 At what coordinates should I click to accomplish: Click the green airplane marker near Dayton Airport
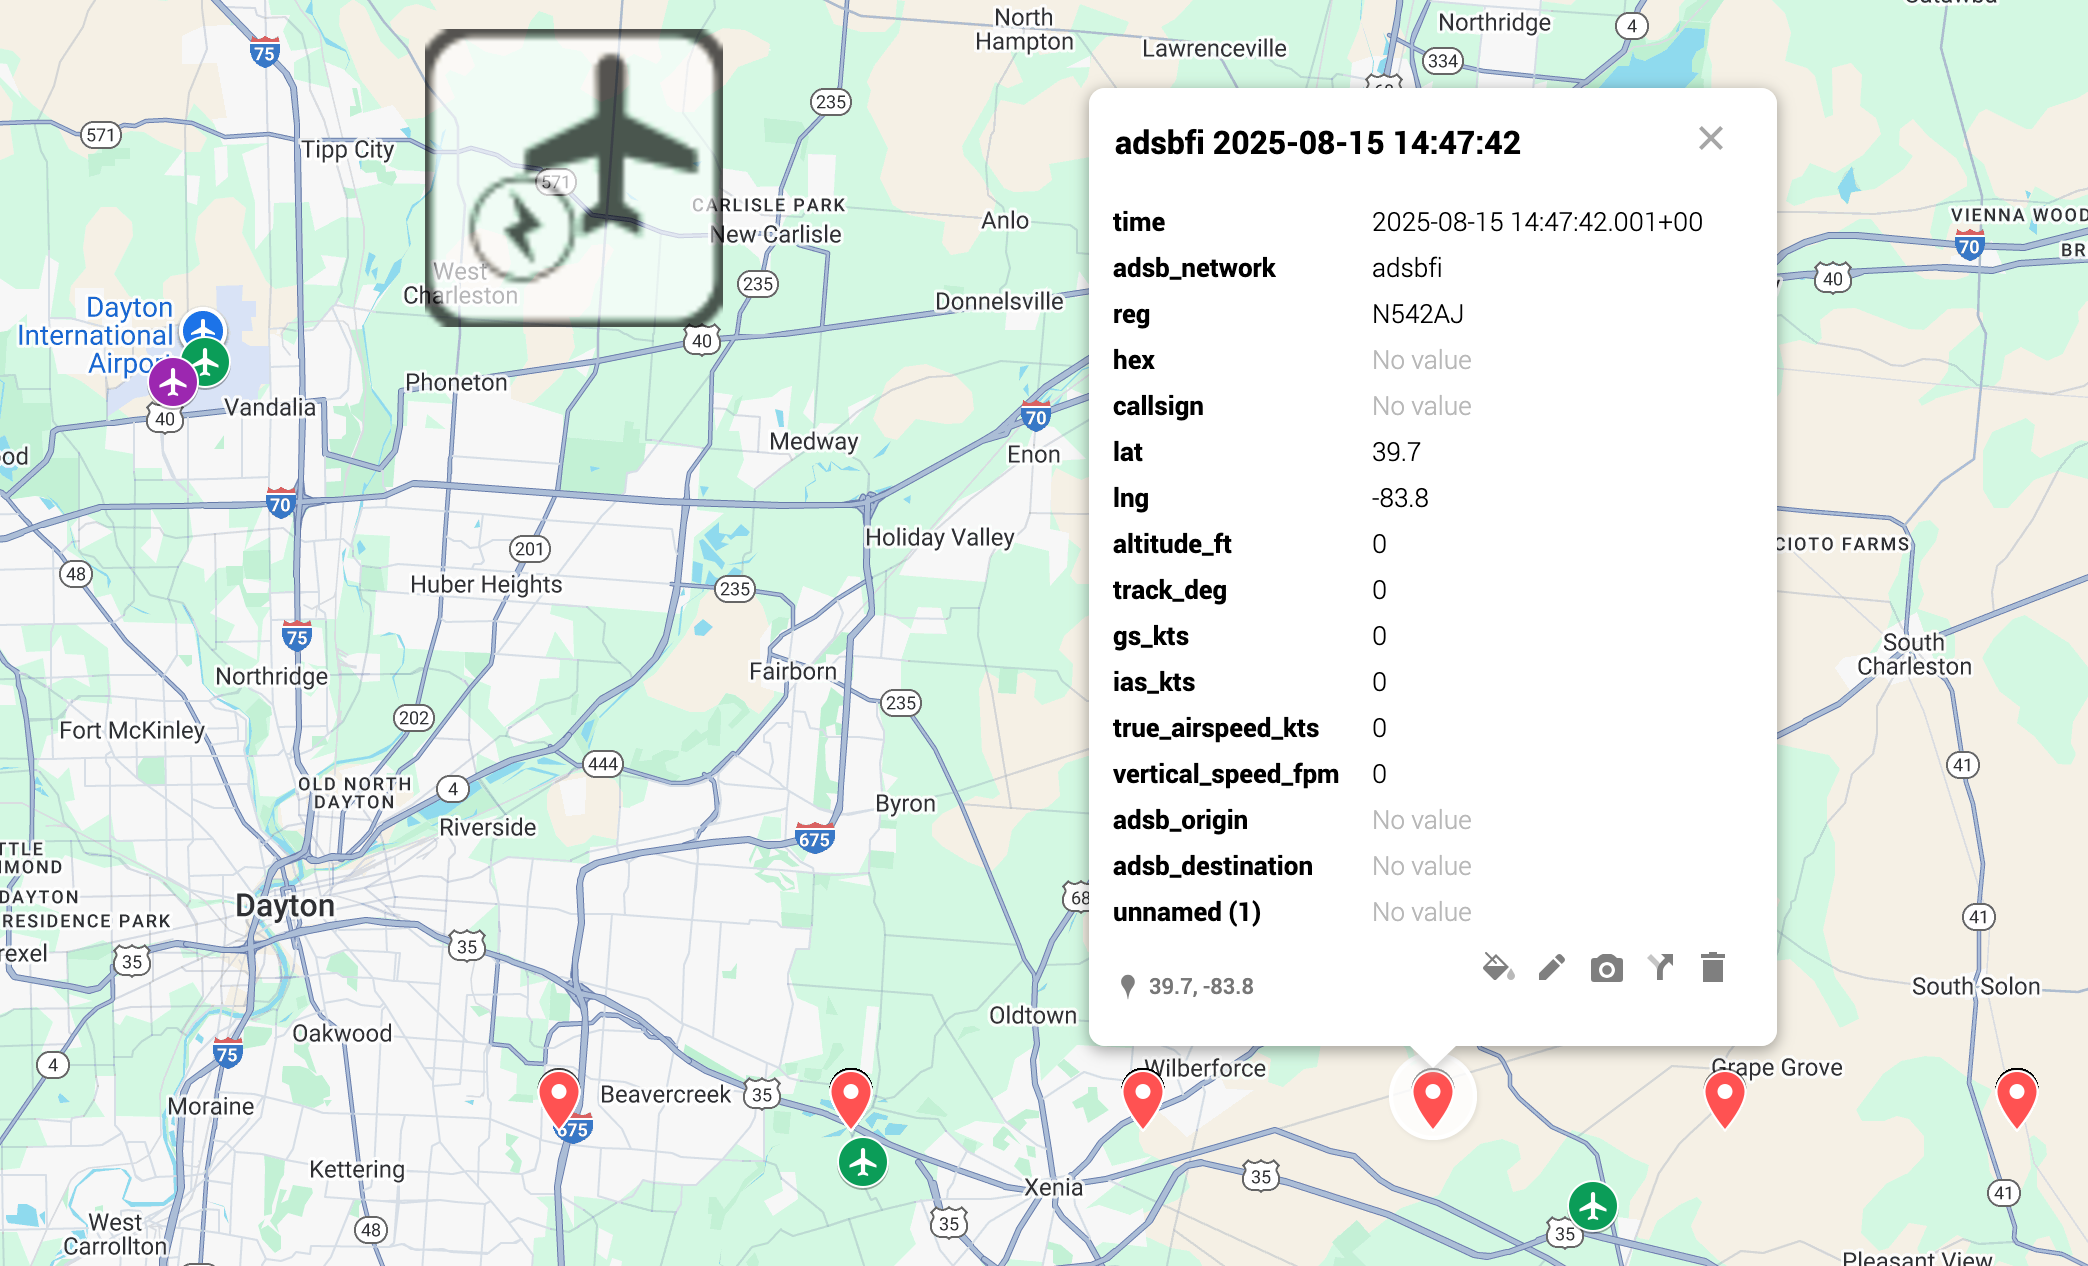click(207, 362)
